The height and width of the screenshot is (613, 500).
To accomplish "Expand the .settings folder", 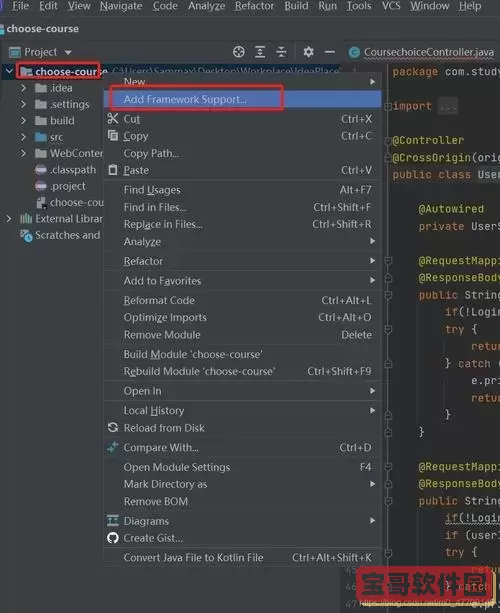I will pos(23,104).
